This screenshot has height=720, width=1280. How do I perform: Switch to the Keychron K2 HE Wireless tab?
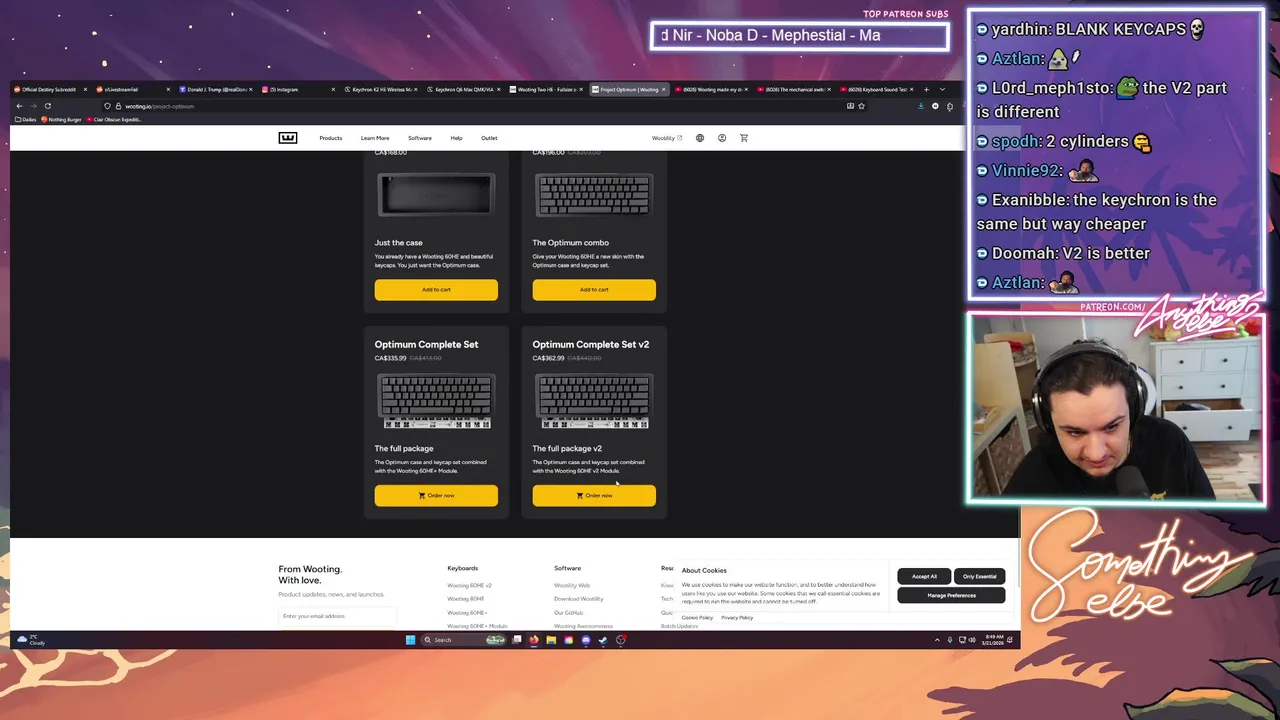(380, 89)
